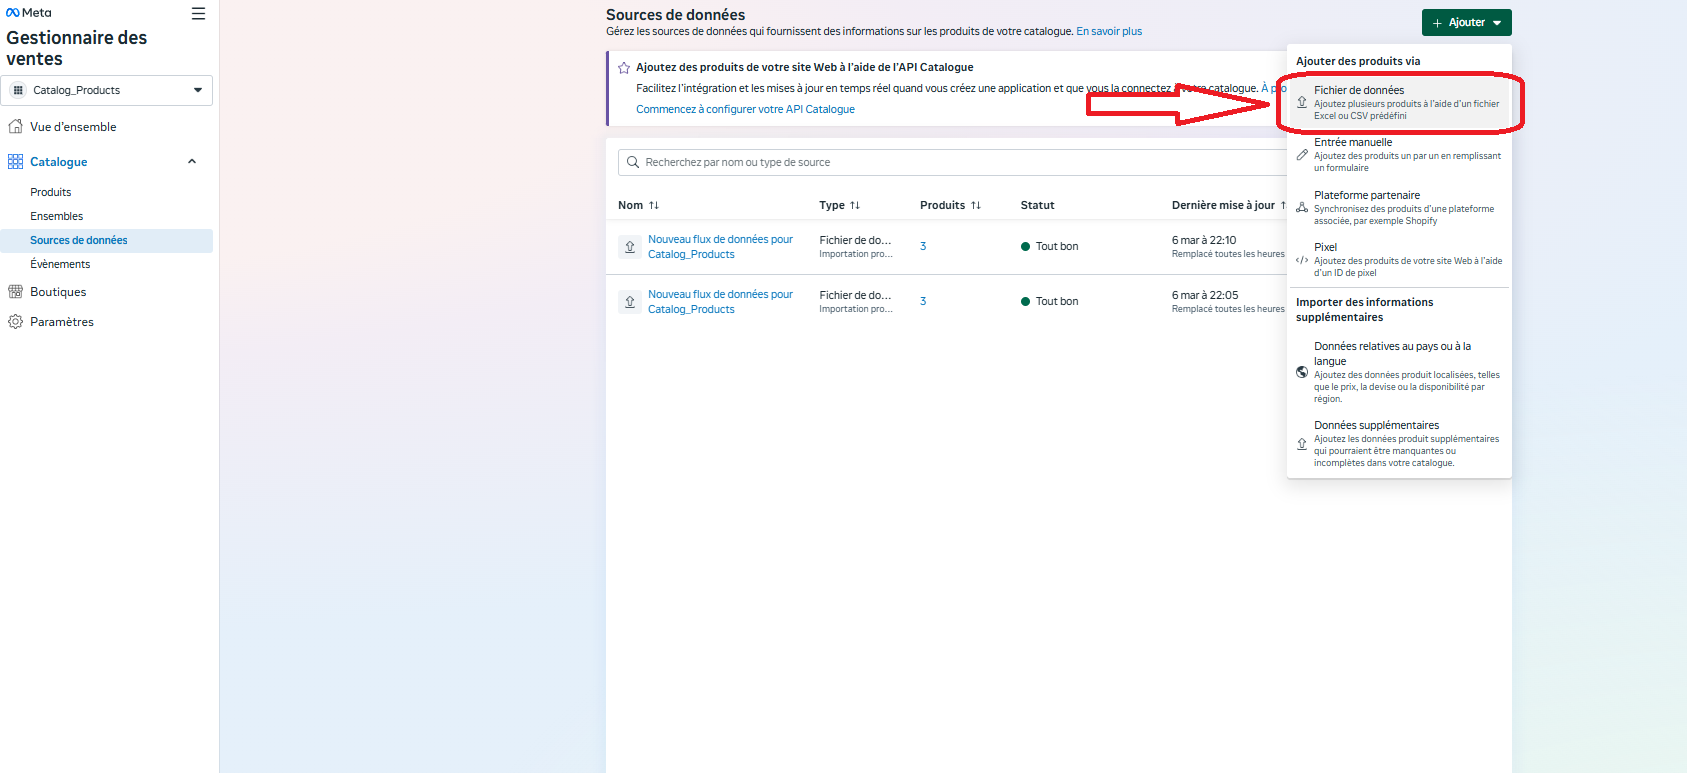Follow the En savoir plus link
The height and width of the screenshot is (773, 1687).
pos(1109,32)
